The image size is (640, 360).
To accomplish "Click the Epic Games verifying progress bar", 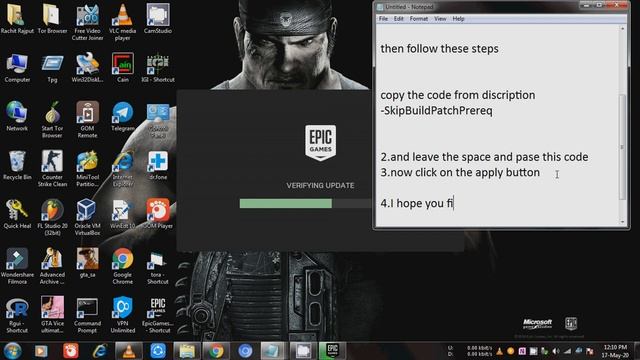I will pos(305,203).
